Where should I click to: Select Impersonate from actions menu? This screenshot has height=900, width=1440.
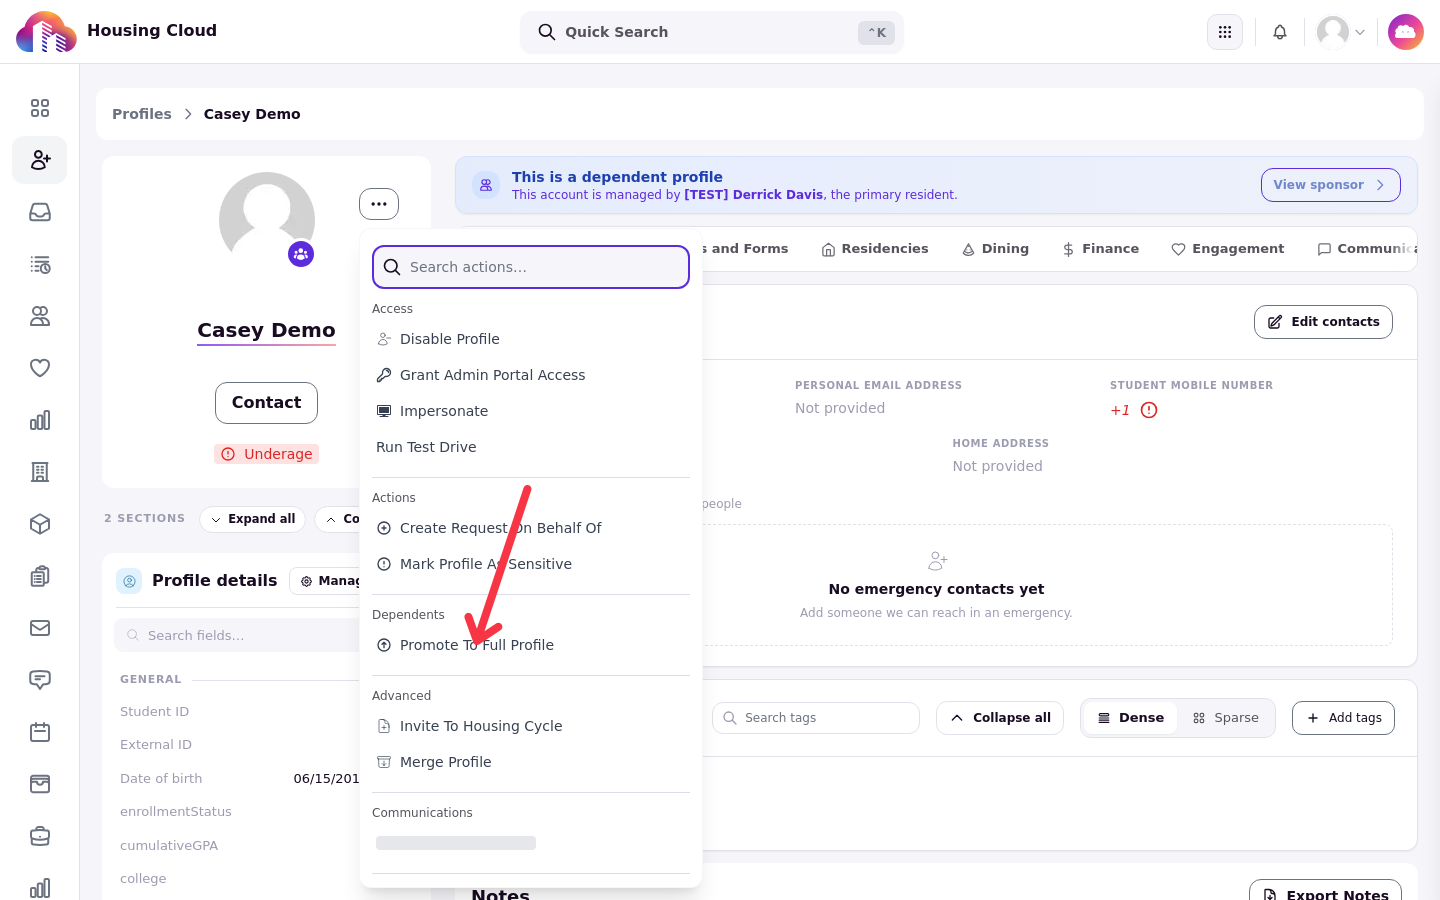tap(531, 411)
